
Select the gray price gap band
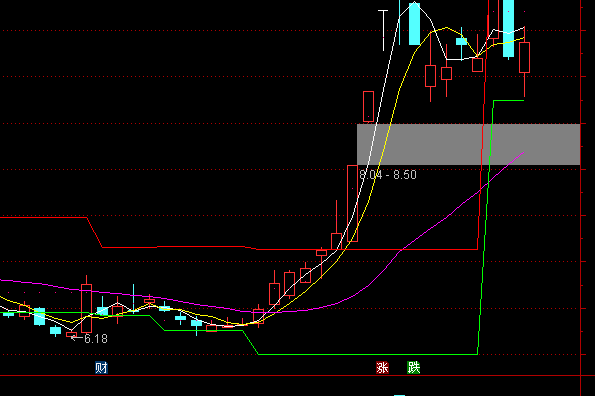469,144
